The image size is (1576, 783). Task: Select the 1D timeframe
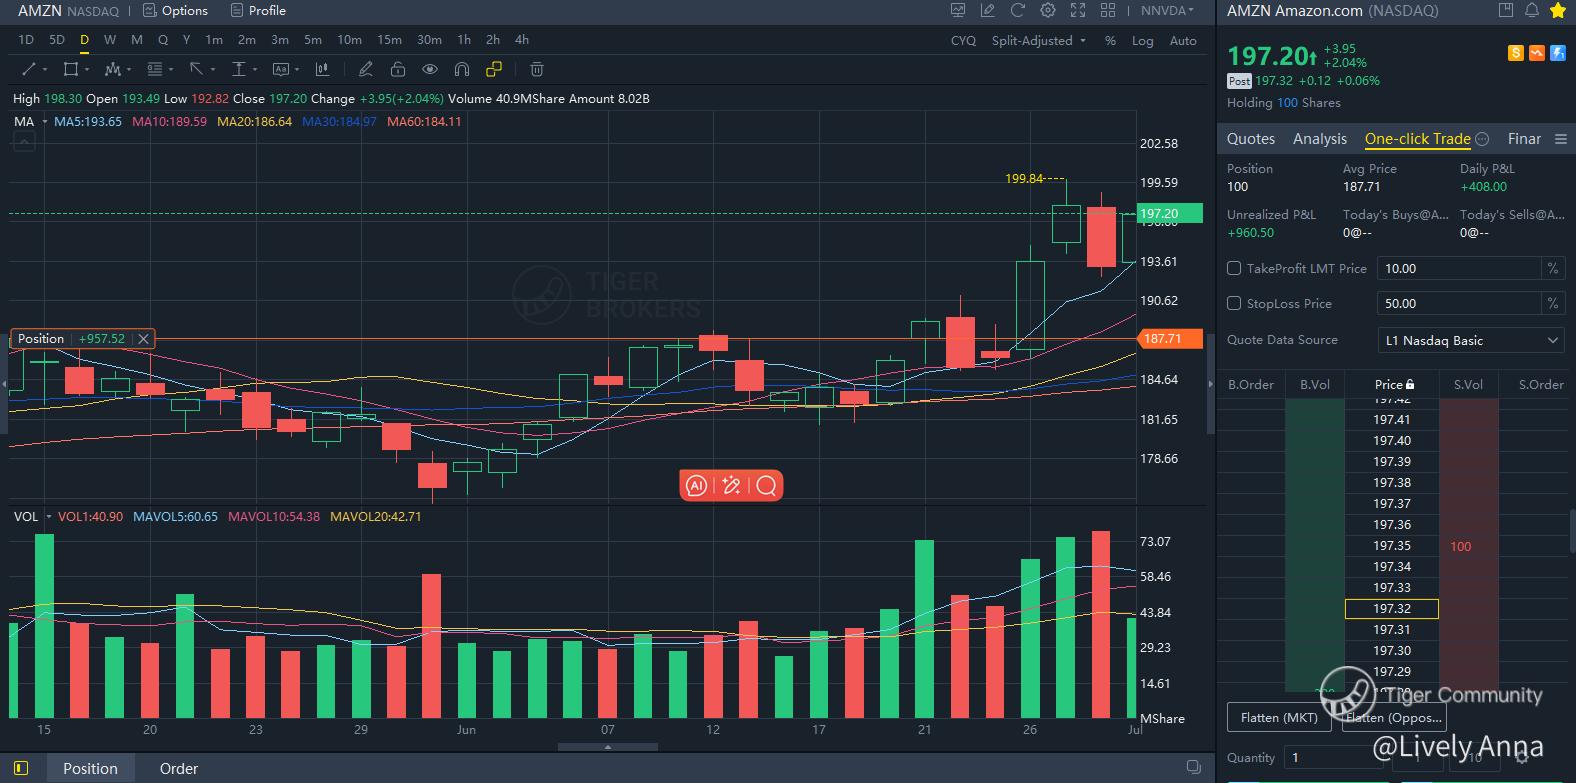click(x=26, y=40)
